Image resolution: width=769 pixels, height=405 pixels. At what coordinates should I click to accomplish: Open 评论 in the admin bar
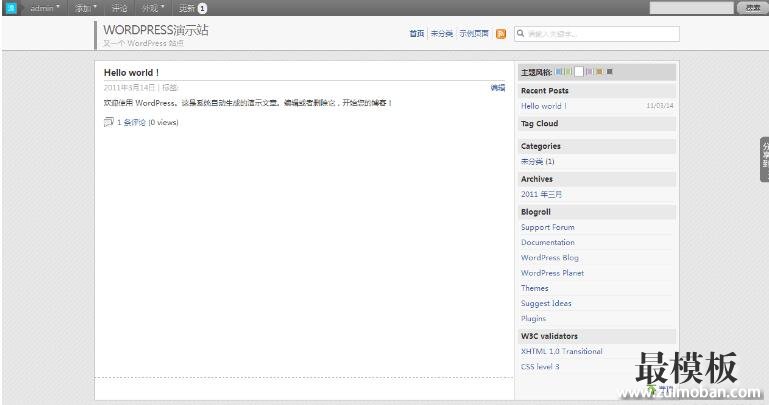pos(119,8)
